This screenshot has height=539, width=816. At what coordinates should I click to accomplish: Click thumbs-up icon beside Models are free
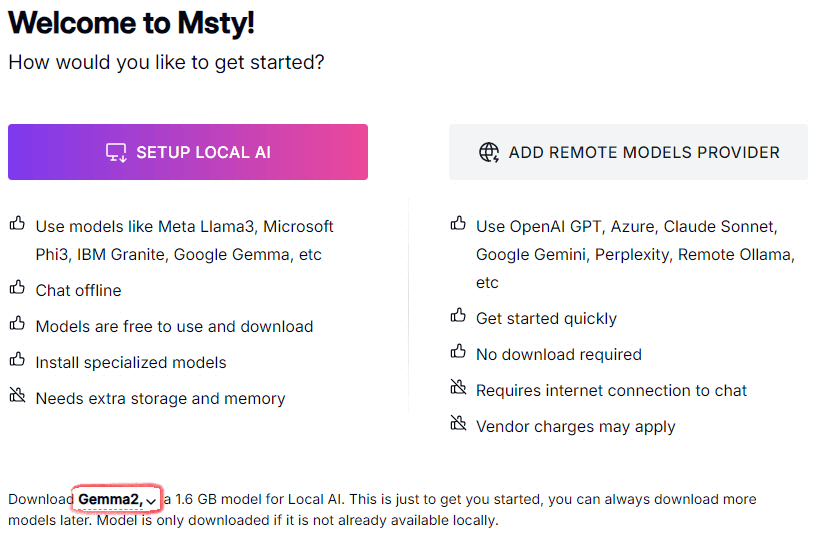click(17, 325)
